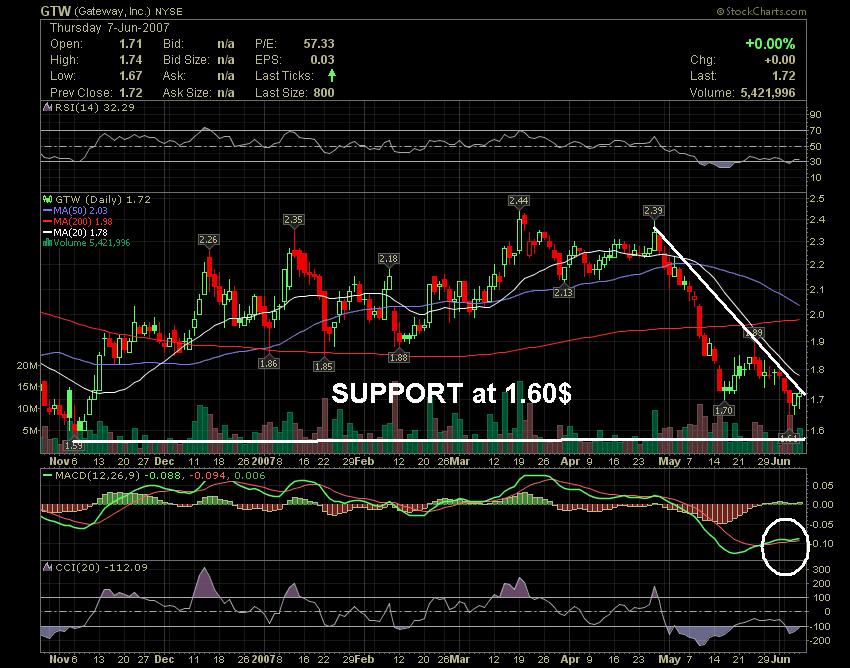Image resolution: width=850 pixels, height=668 pixels.
Task: Click the 1.70 low price label
Action: point(724,410)
